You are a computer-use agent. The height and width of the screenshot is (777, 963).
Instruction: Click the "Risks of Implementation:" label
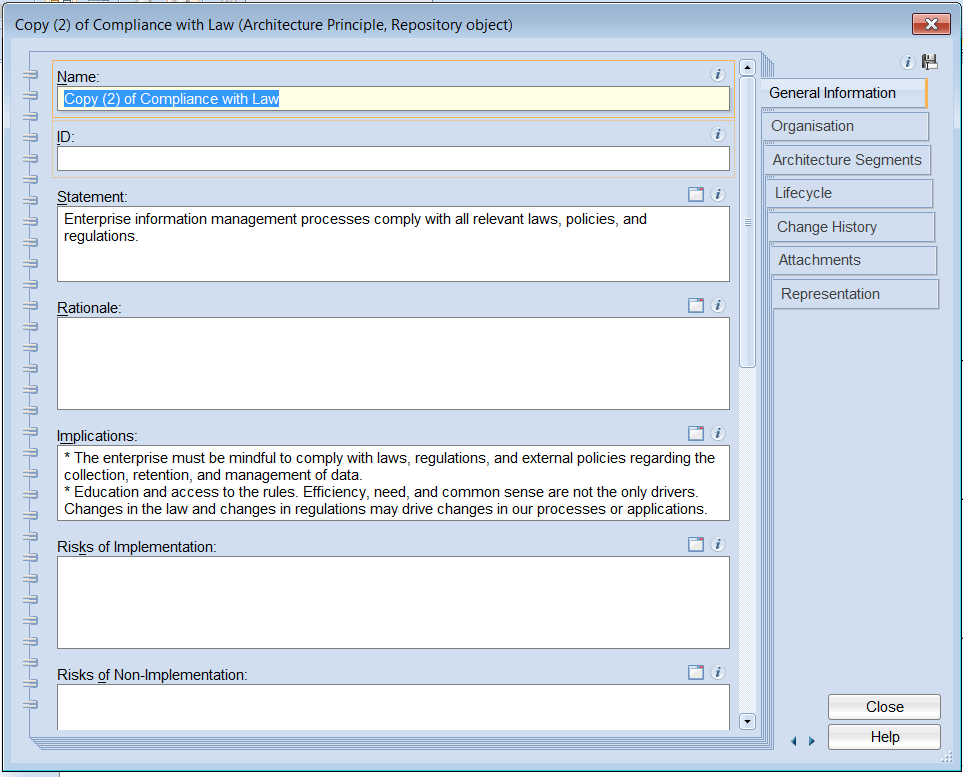tap(136, 547)
